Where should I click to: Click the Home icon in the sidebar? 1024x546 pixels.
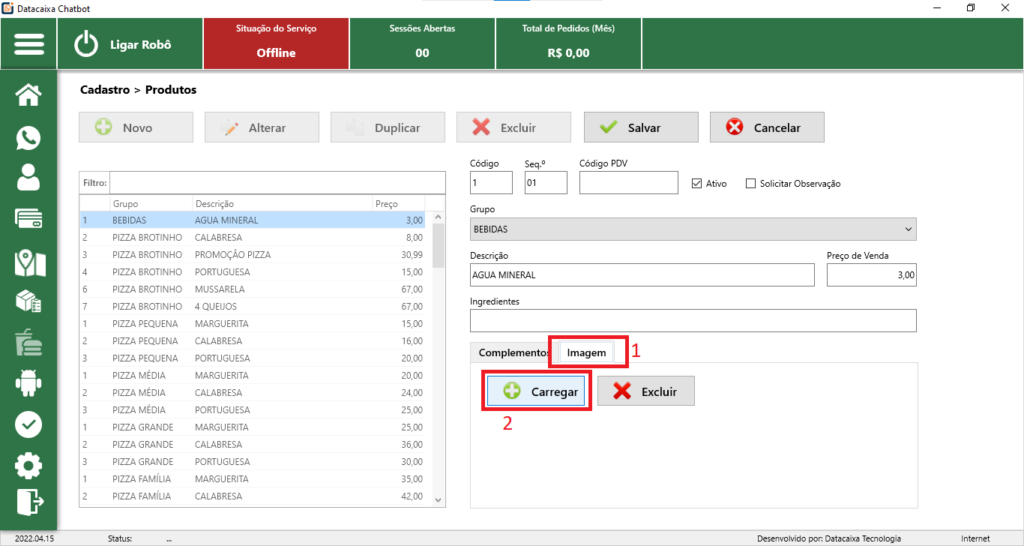[x=29, y=95]
